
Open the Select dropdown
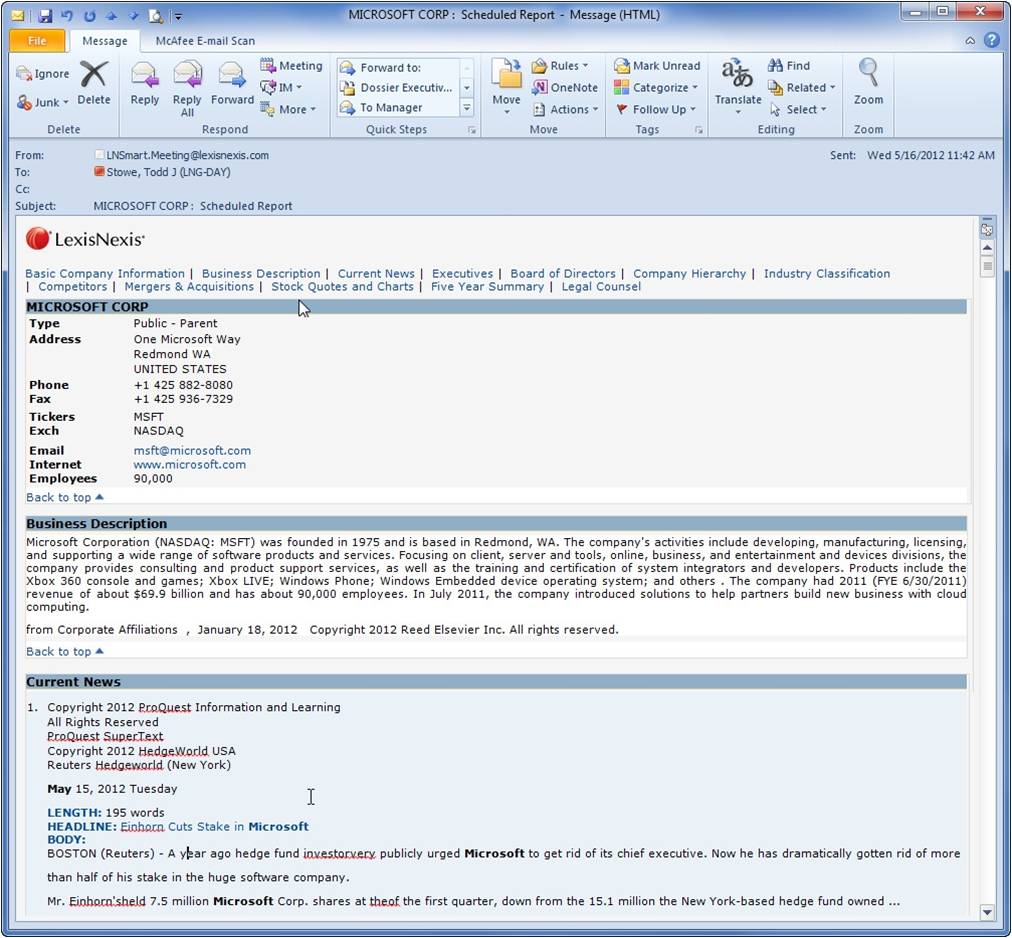coord(798,110)
